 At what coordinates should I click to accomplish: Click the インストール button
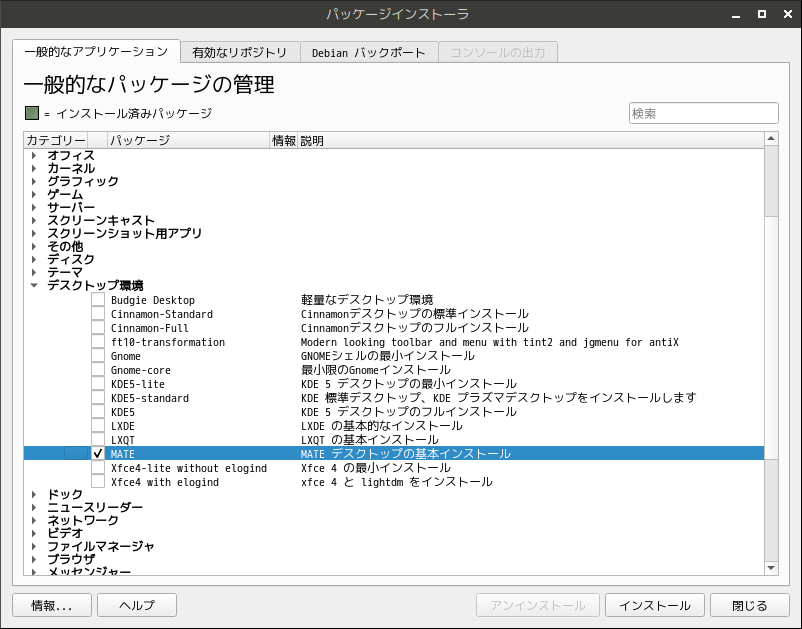pyautogui.click(x=655, y=605)
